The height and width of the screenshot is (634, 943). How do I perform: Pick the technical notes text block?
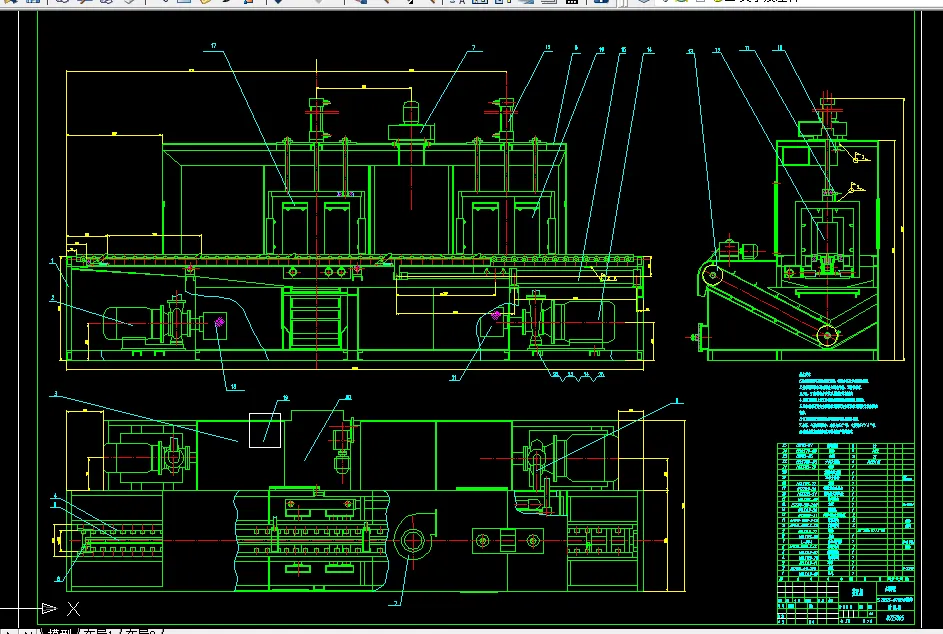[837, 403]
